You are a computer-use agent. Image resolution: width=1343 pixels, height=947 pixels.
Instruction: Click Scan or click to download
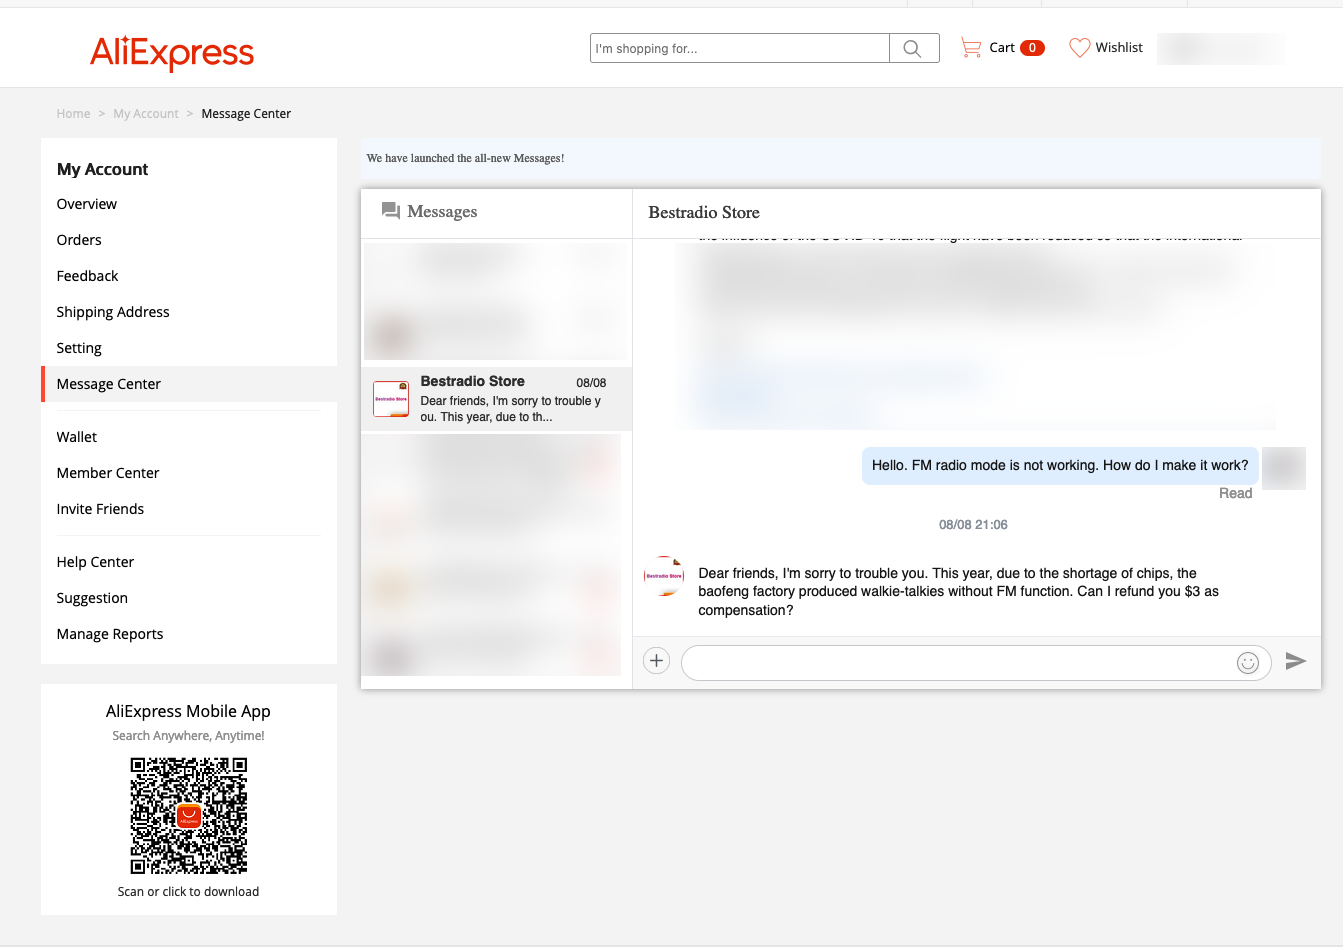tap(188, 891)
